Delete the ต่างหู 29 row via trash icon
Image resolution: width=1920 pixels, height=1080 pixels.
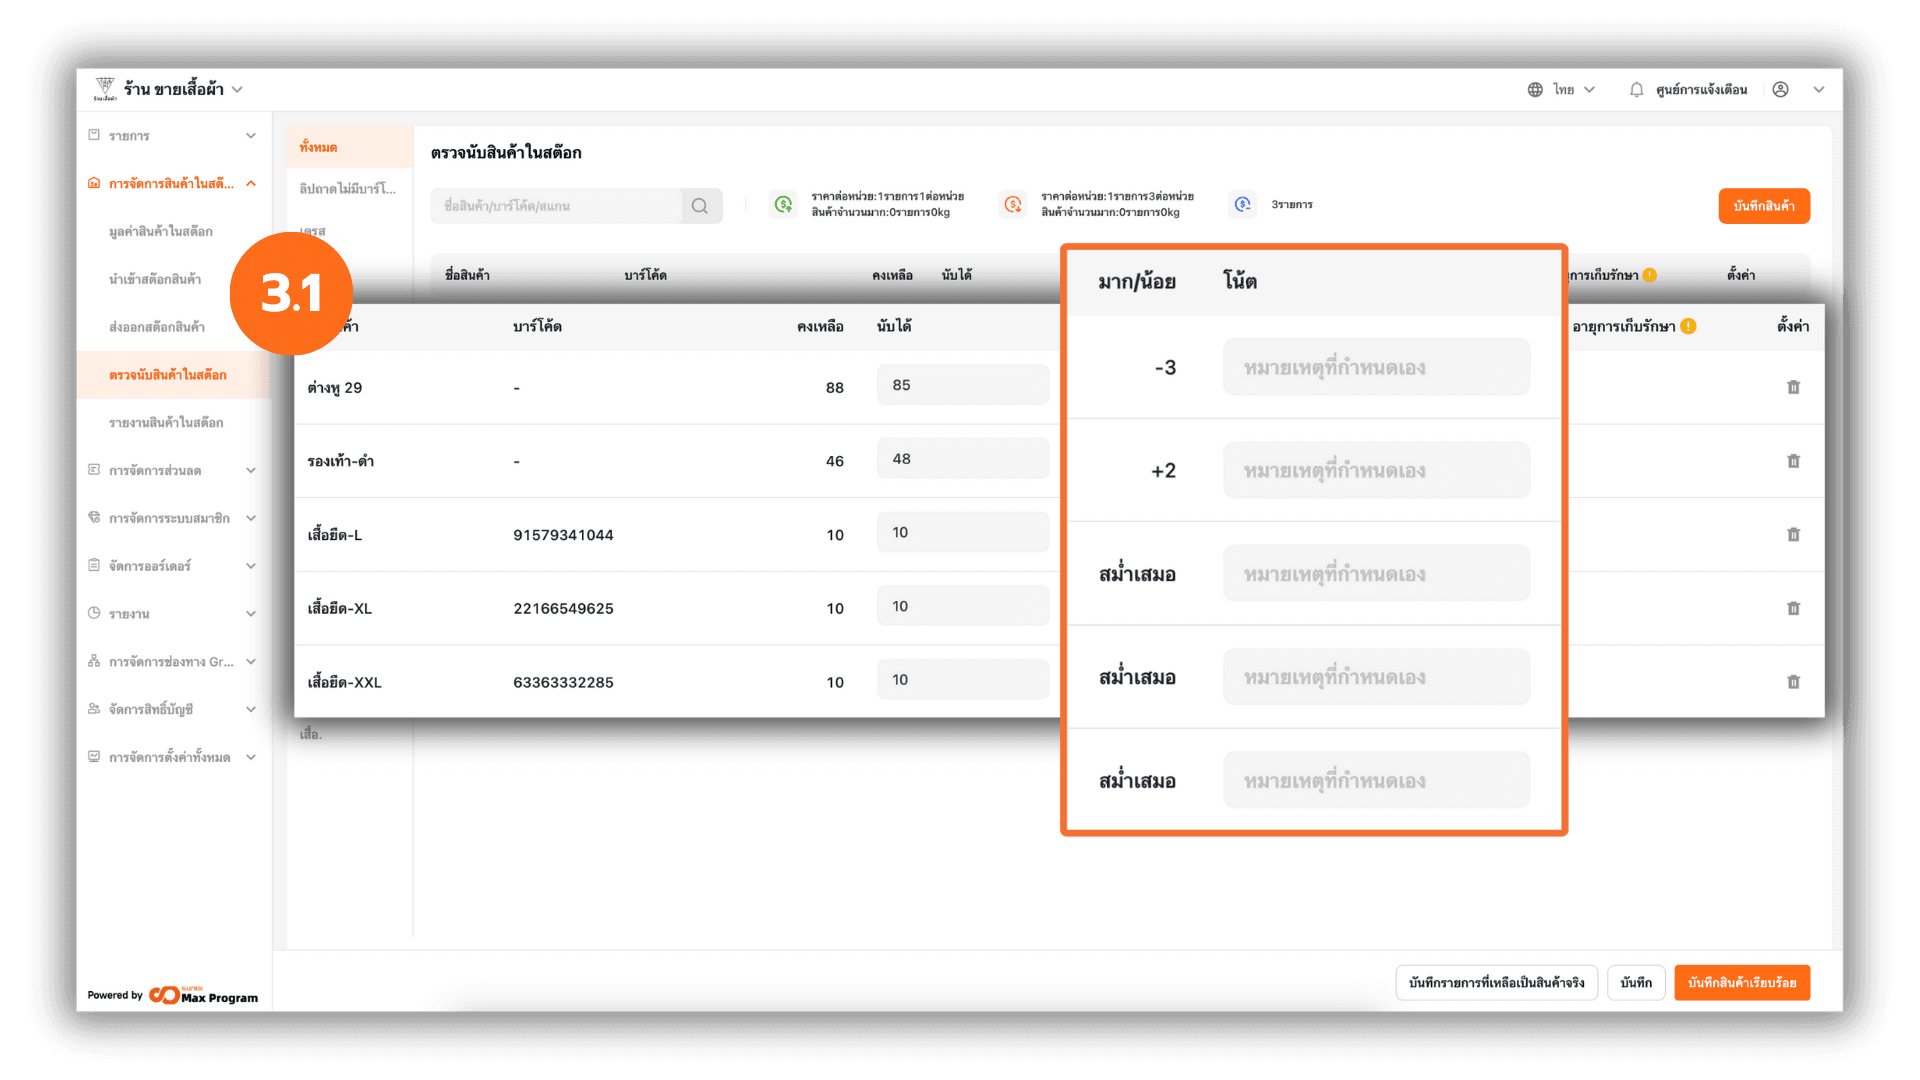point(1793,387)
